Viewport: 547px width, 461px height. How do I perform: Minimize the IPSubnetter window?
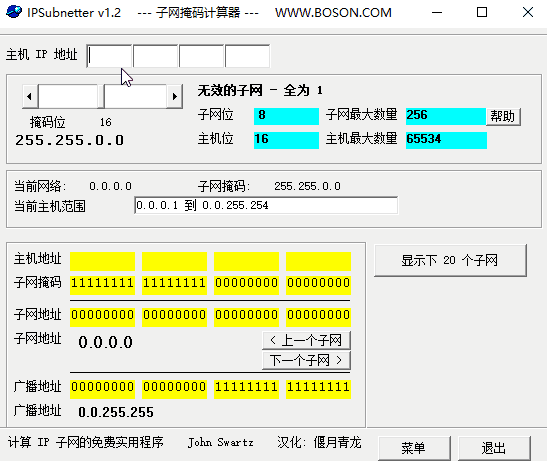click(x=437, y=12)
